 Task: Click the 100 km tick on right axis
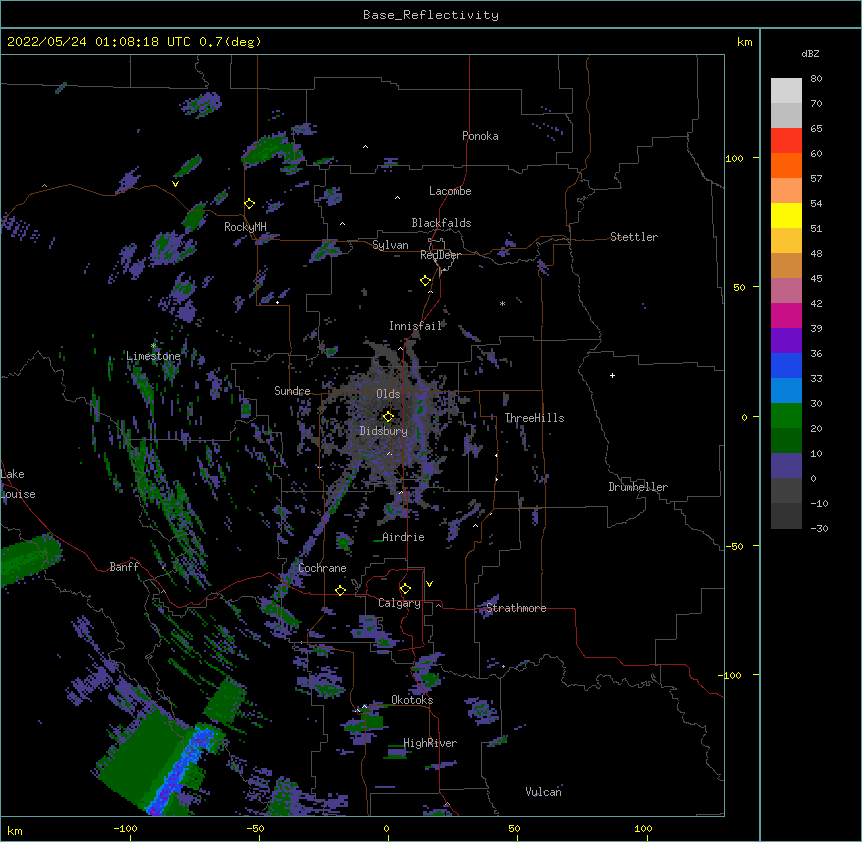point(734,158)
